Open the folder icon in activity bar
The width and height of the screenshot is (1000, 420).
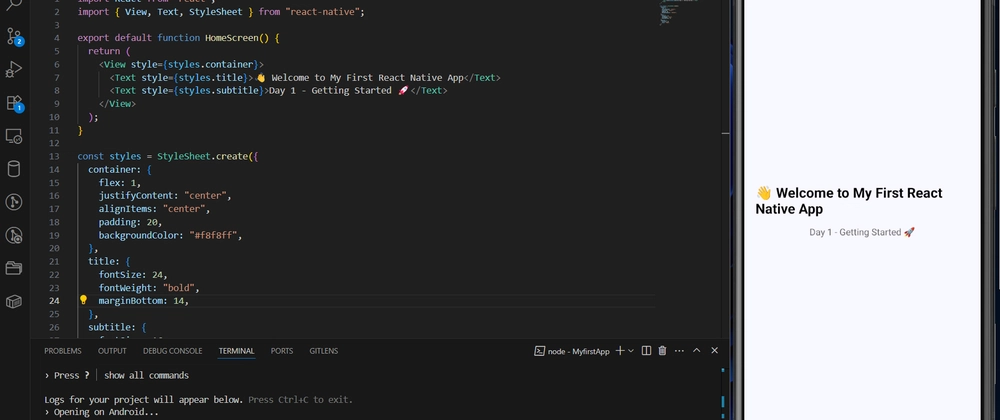pos(13,268)
